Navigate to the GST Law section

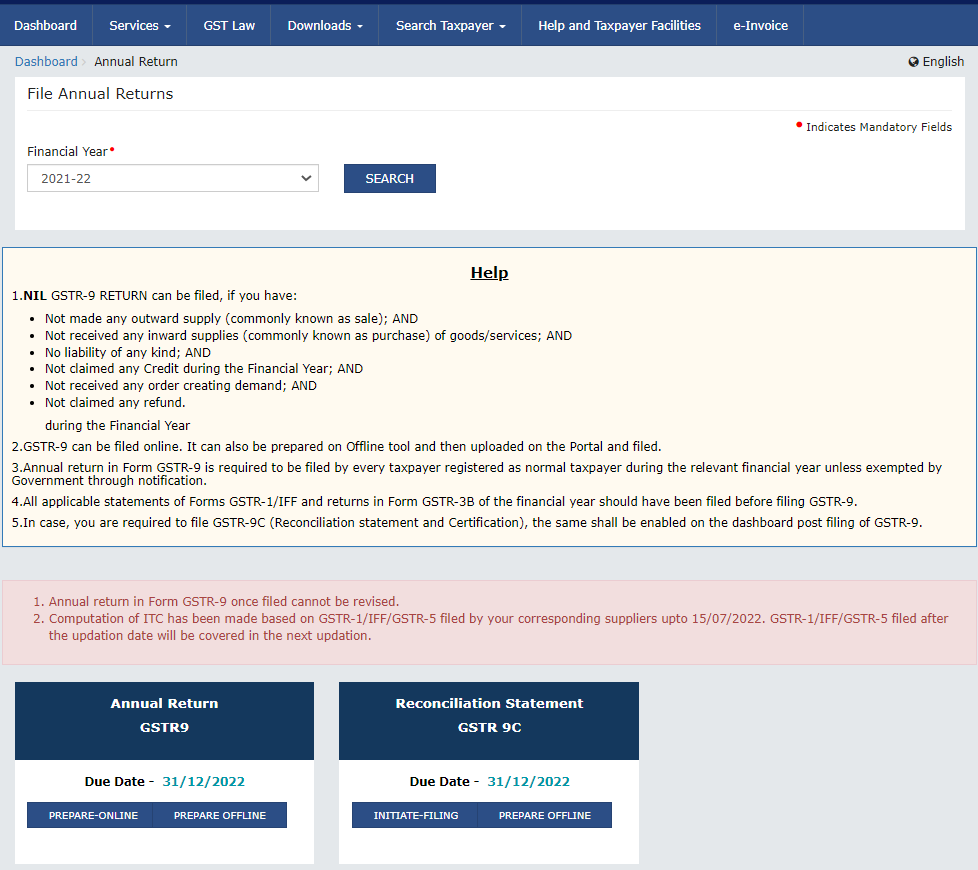pos(228,25)
